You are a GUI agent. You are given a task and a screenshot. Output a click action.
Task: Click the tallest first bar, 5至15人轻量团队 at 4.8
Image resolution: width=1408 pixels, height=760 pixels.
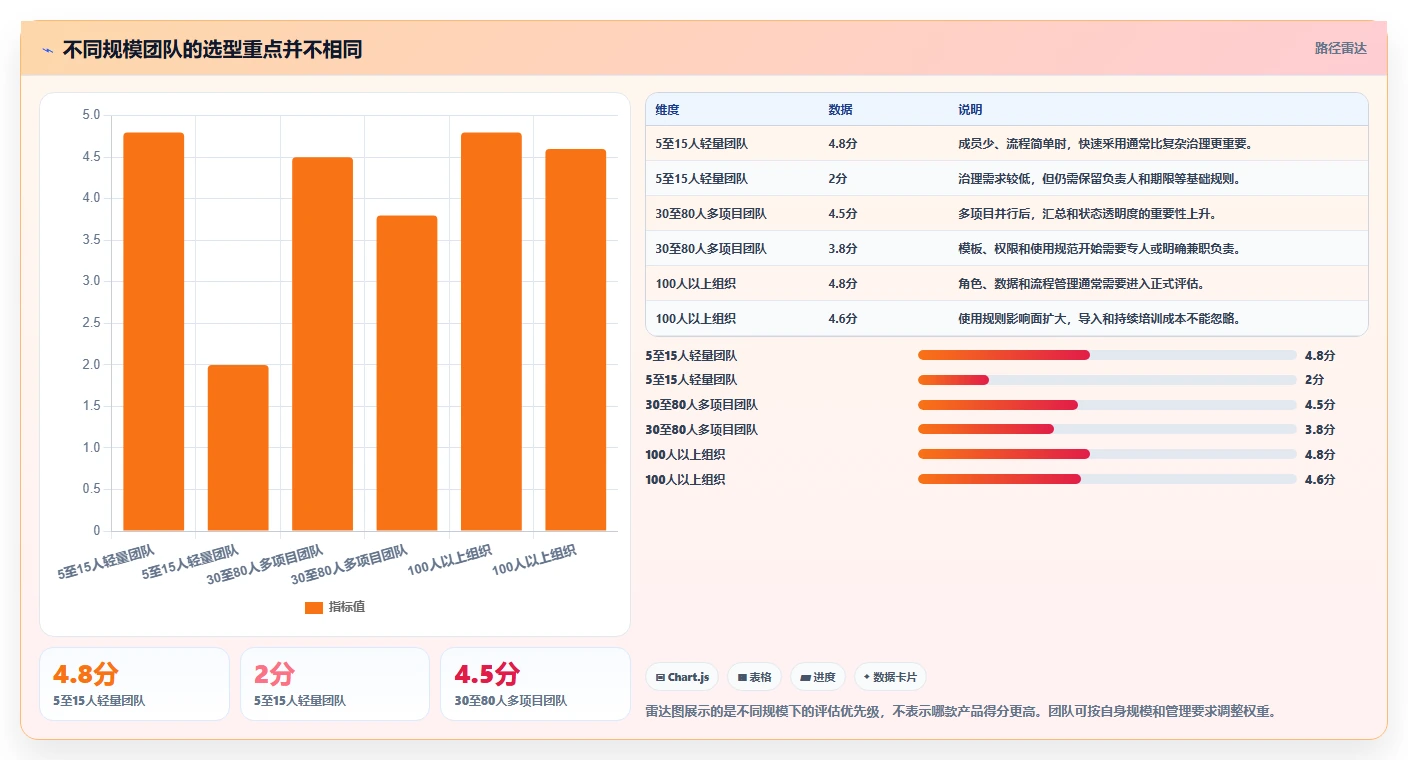coord(154,332)
